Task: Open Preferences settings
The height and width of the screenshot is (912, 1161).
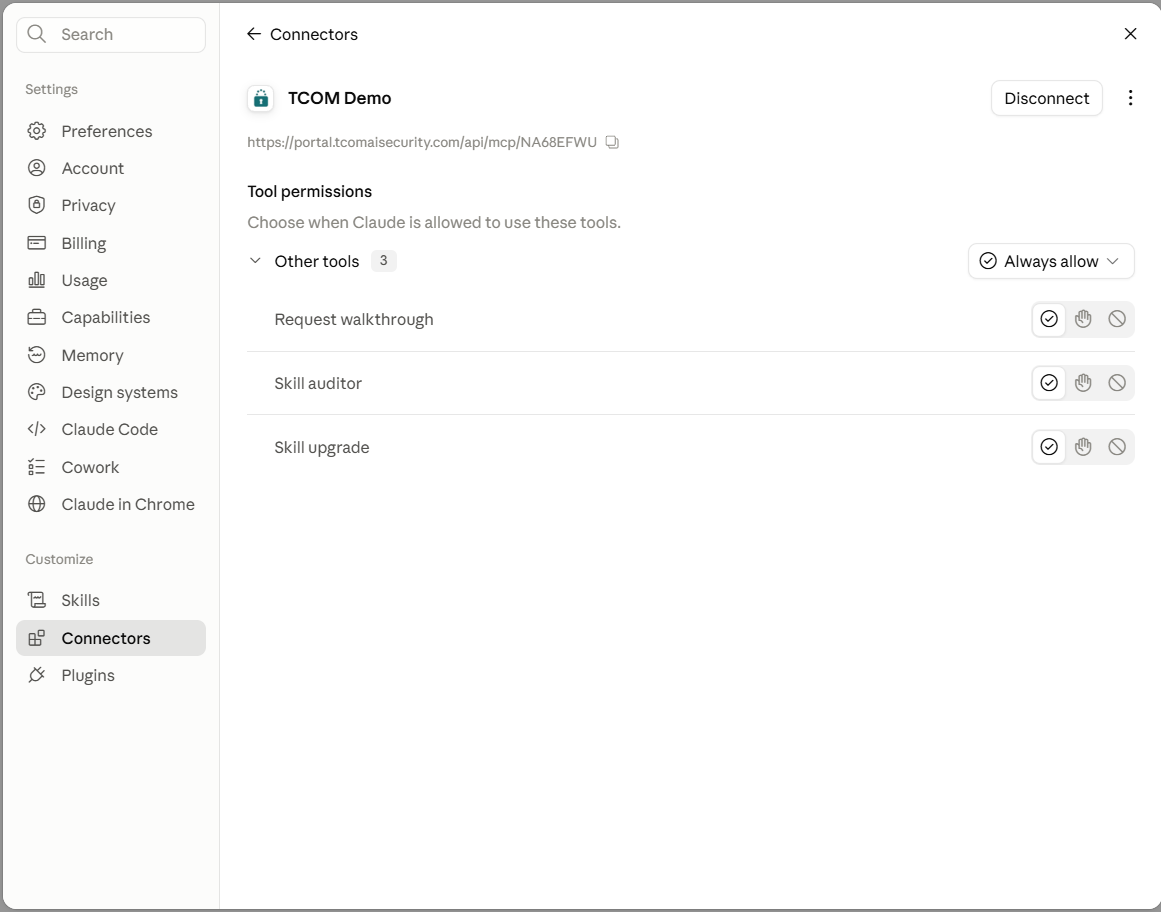Action: coord(111,131)
